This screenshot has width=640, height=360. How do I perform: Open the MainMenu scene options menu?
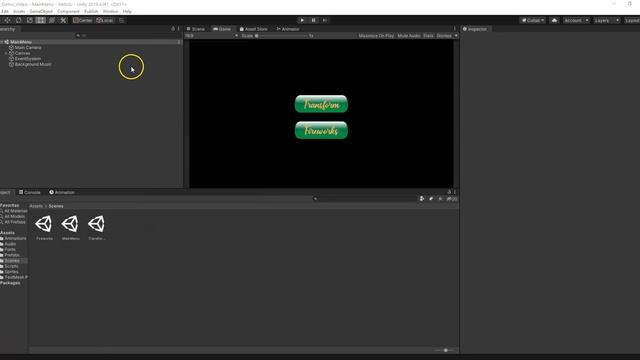coord(179,42)
